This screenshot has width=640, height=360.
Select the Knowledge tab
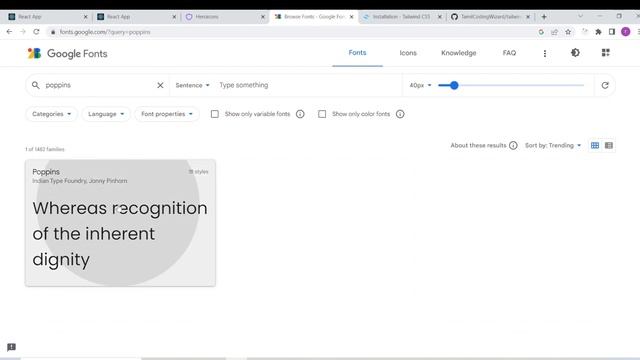tap(459, 53)
